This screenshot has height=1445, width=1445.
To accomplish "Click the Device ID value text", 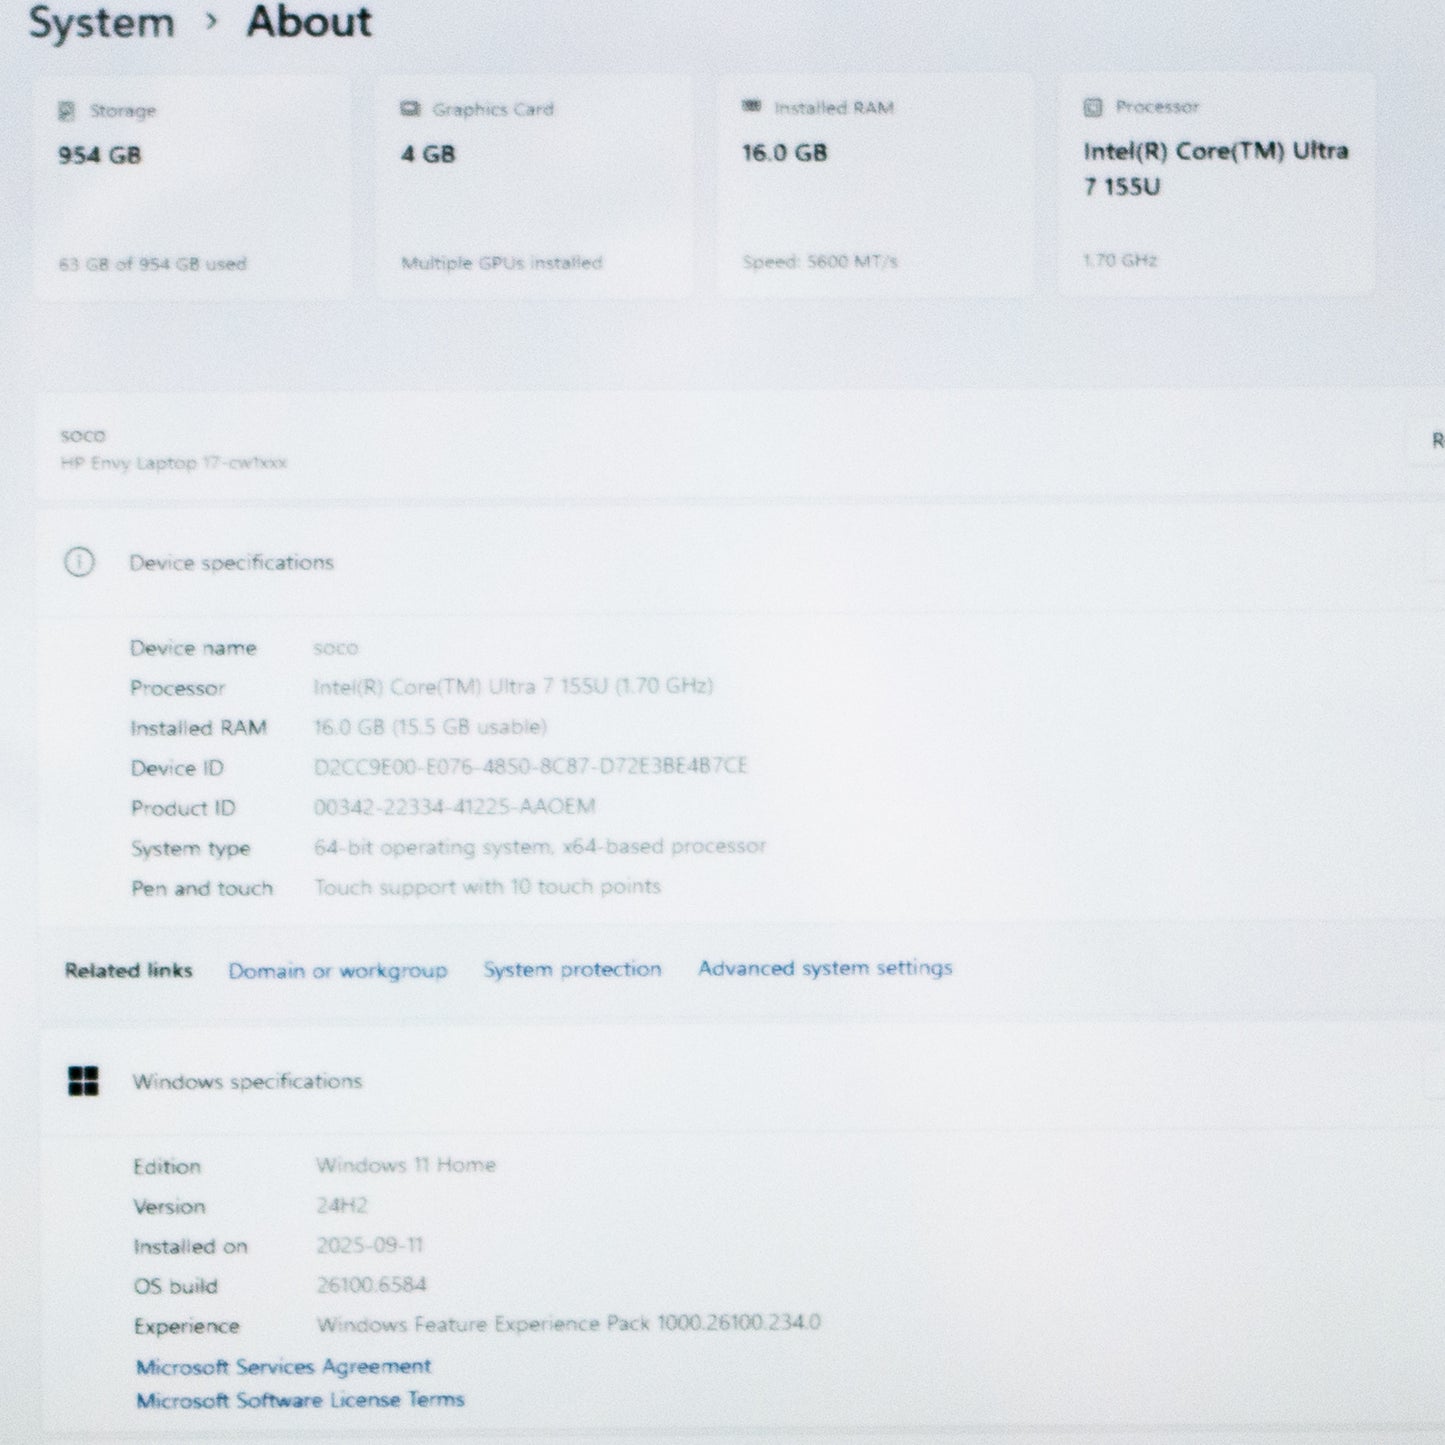I will coord(530,766).
